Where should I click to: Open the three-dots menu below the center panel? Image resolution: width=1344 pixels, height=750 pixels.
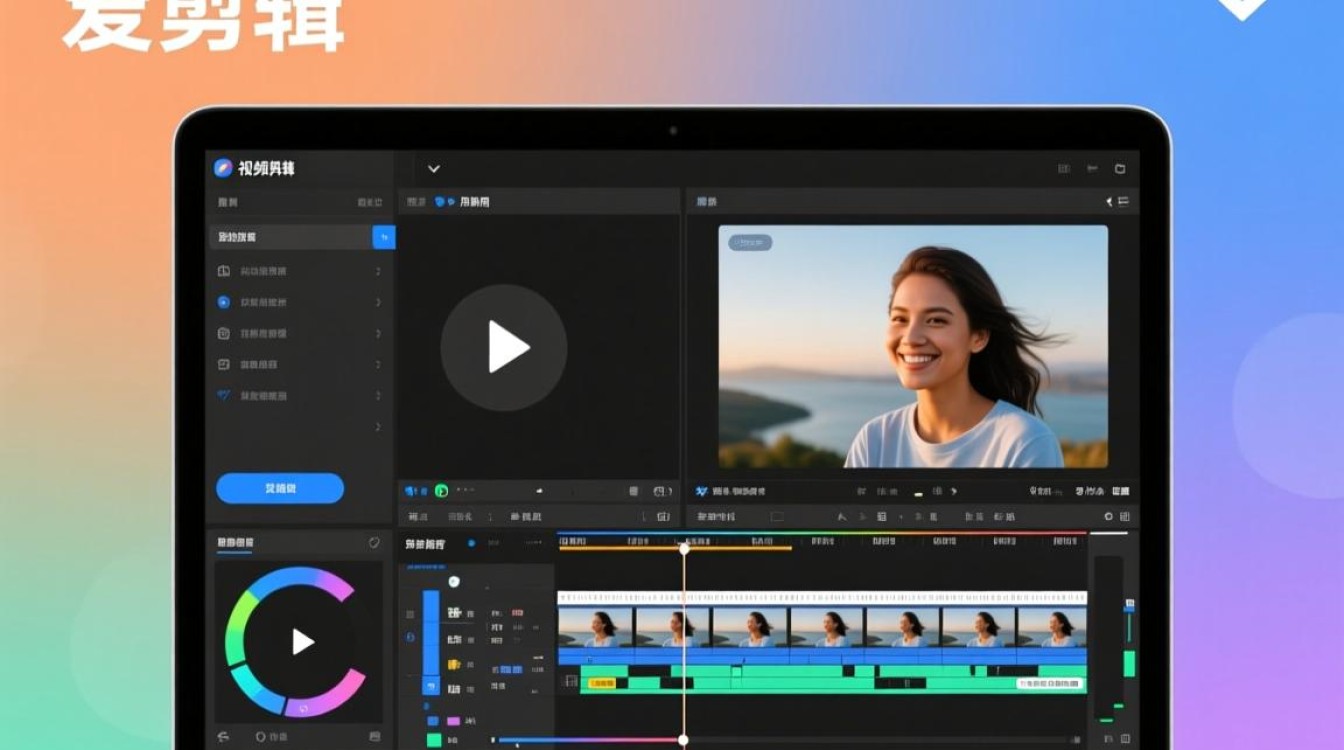465,490
